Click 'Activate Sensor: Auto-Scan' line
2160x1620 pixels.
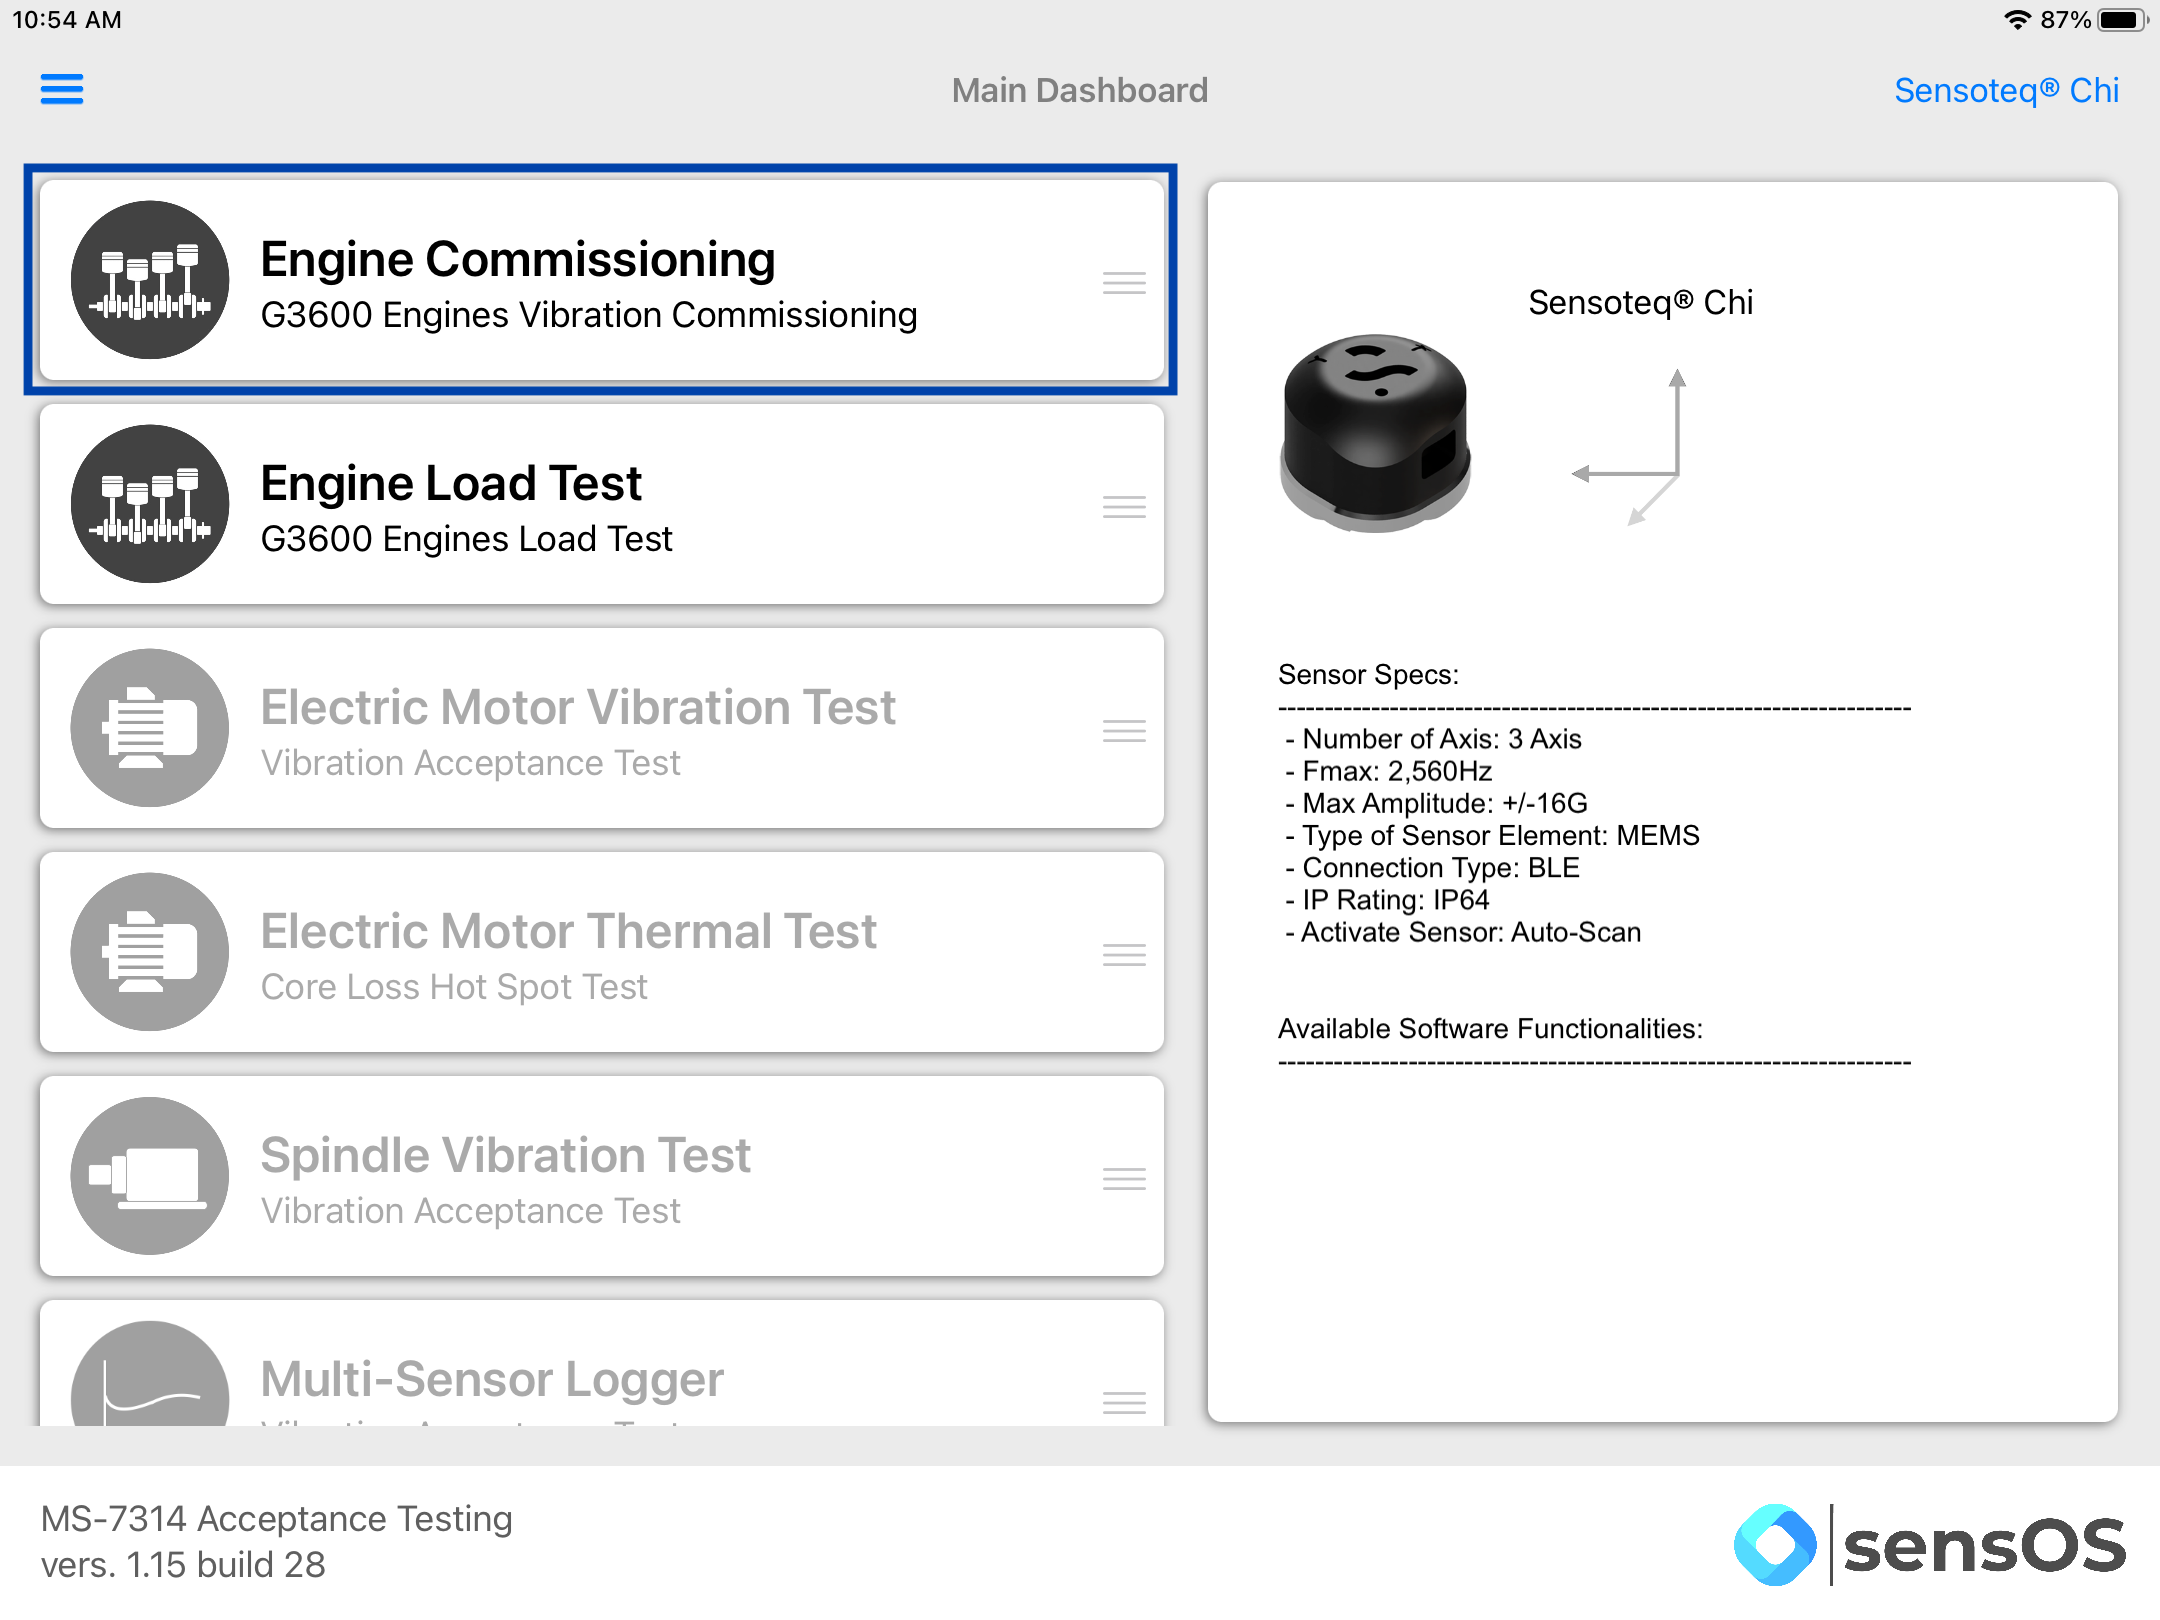point(1464,932)
